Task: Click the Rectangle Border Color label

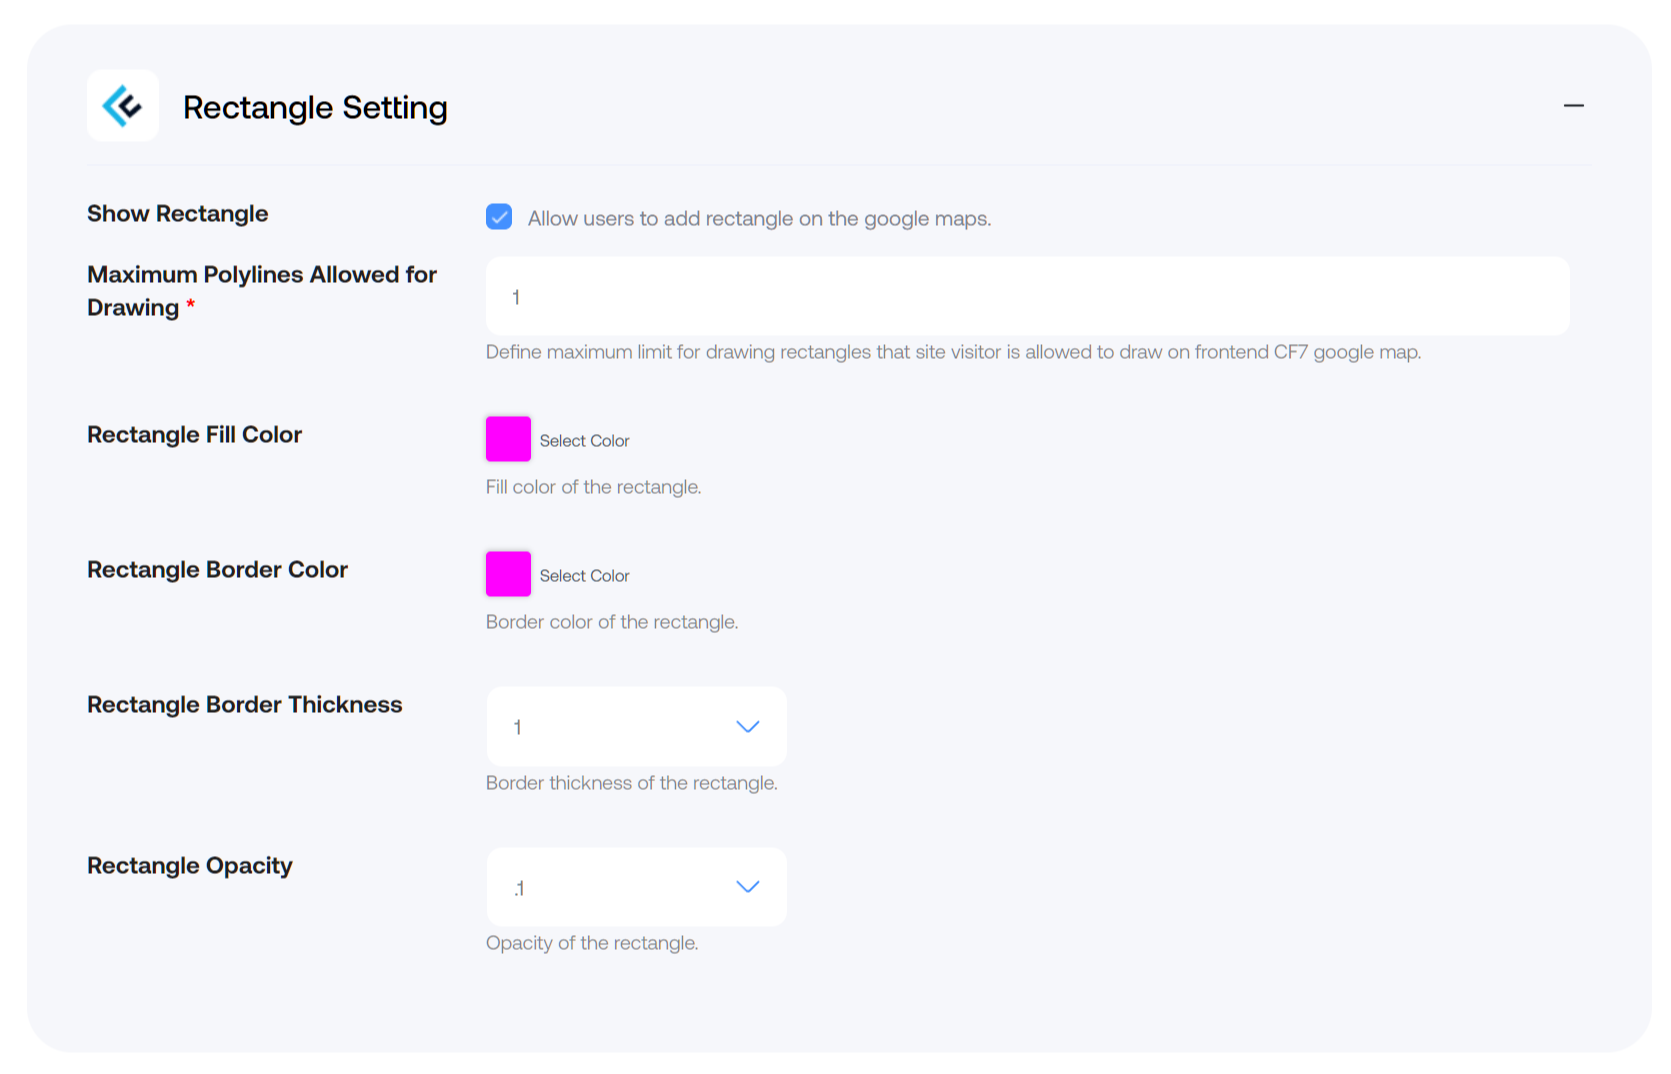Action: (x=217, y=570)
